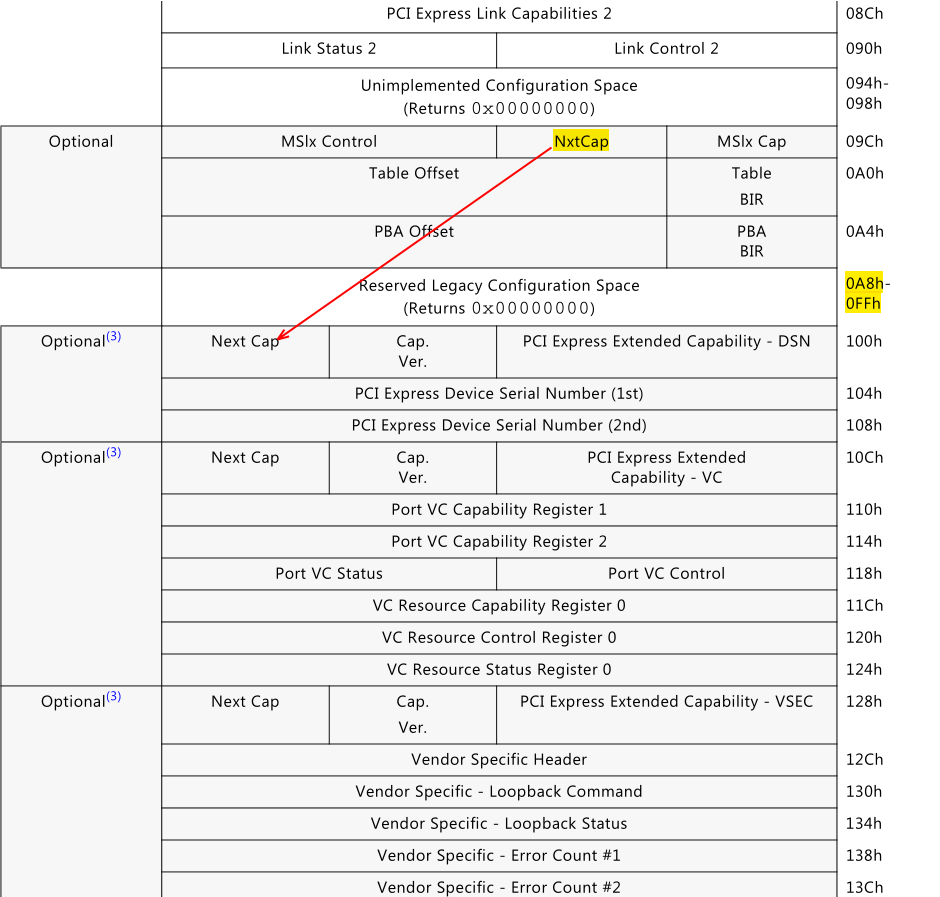Click the 128h offset value
Screen dimensions: 940x897
coord(864,702)
